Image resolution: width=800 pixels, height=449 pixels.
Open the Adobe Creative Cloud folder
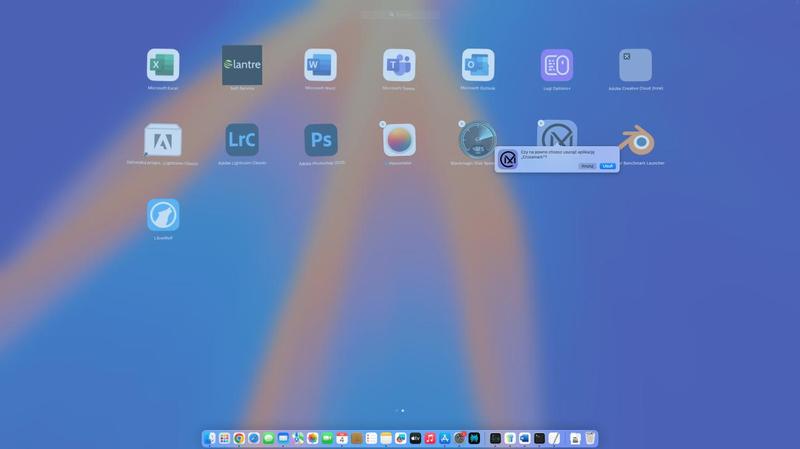coord(635,65)
